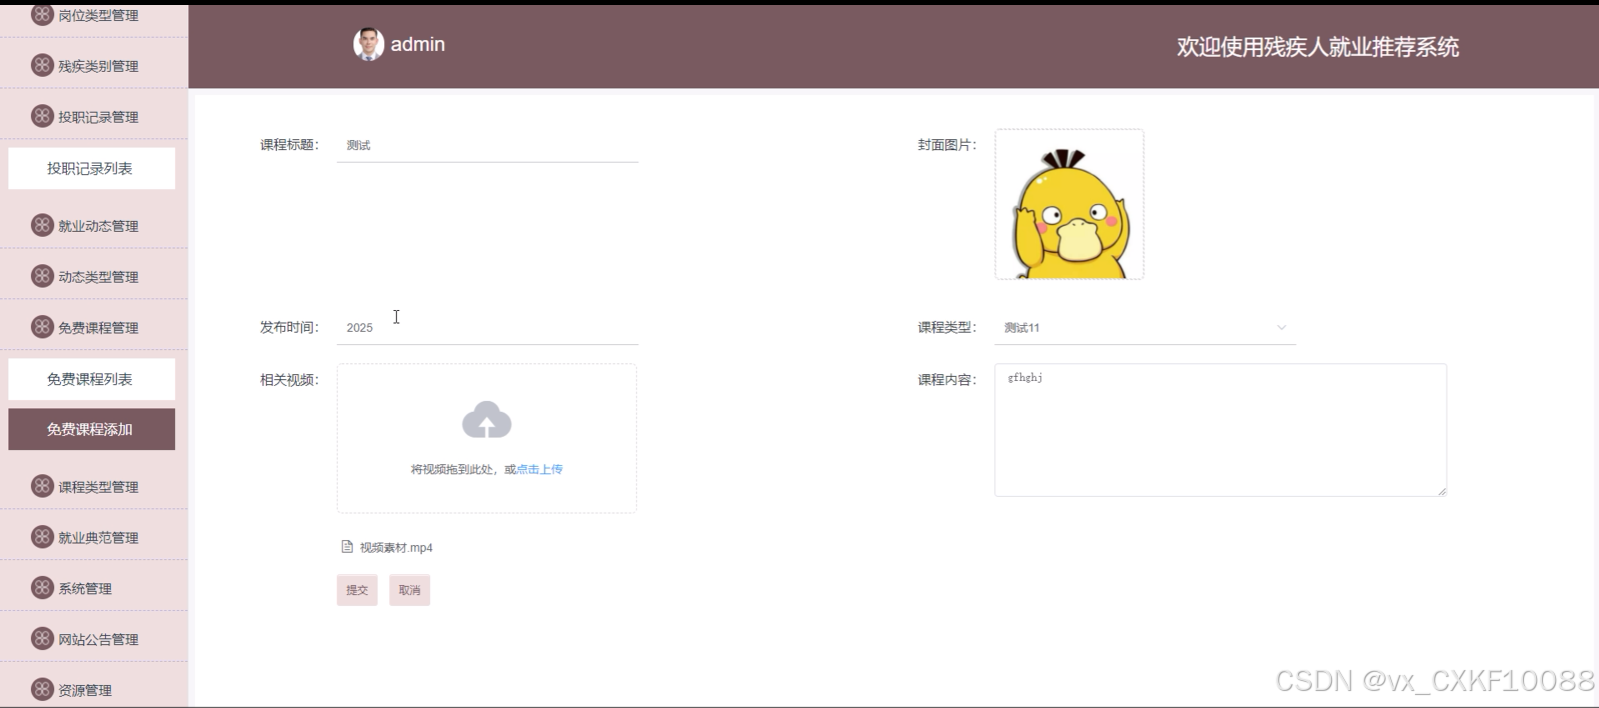This screenshot has width=1599, height=708.
Task: Click the icon beside 动态类型管理
Action: [x=42, y=276]
